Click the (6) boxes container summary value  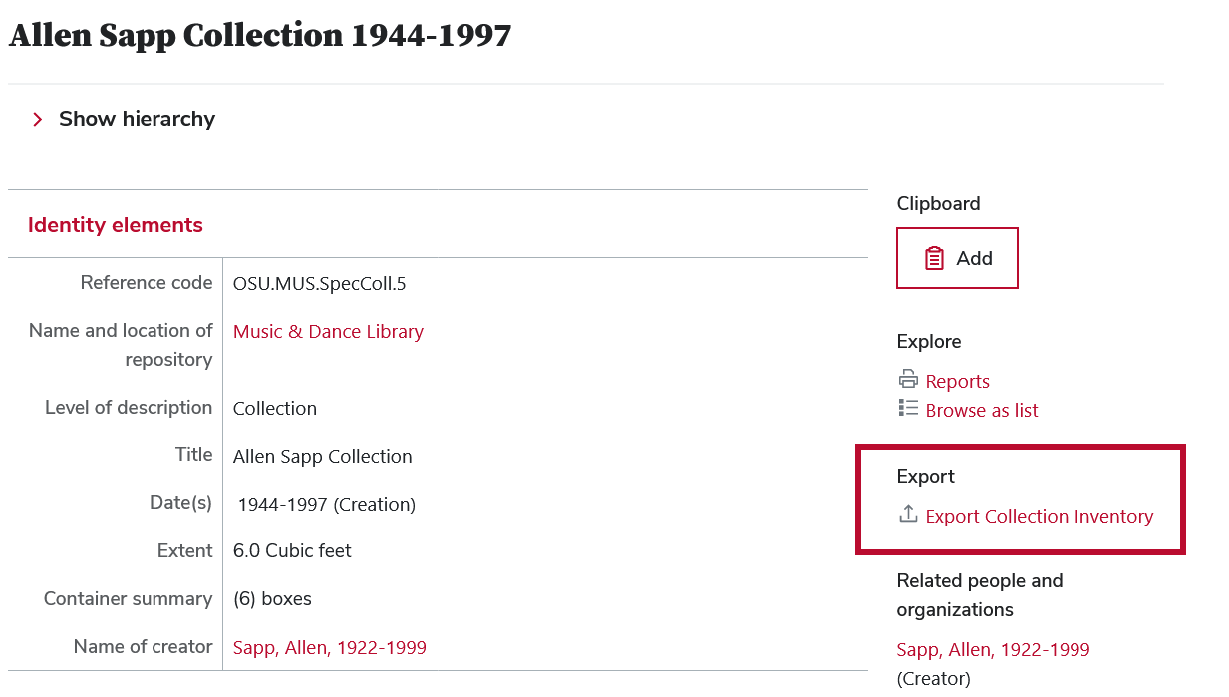pyautogui.click(x=272, y=598)
